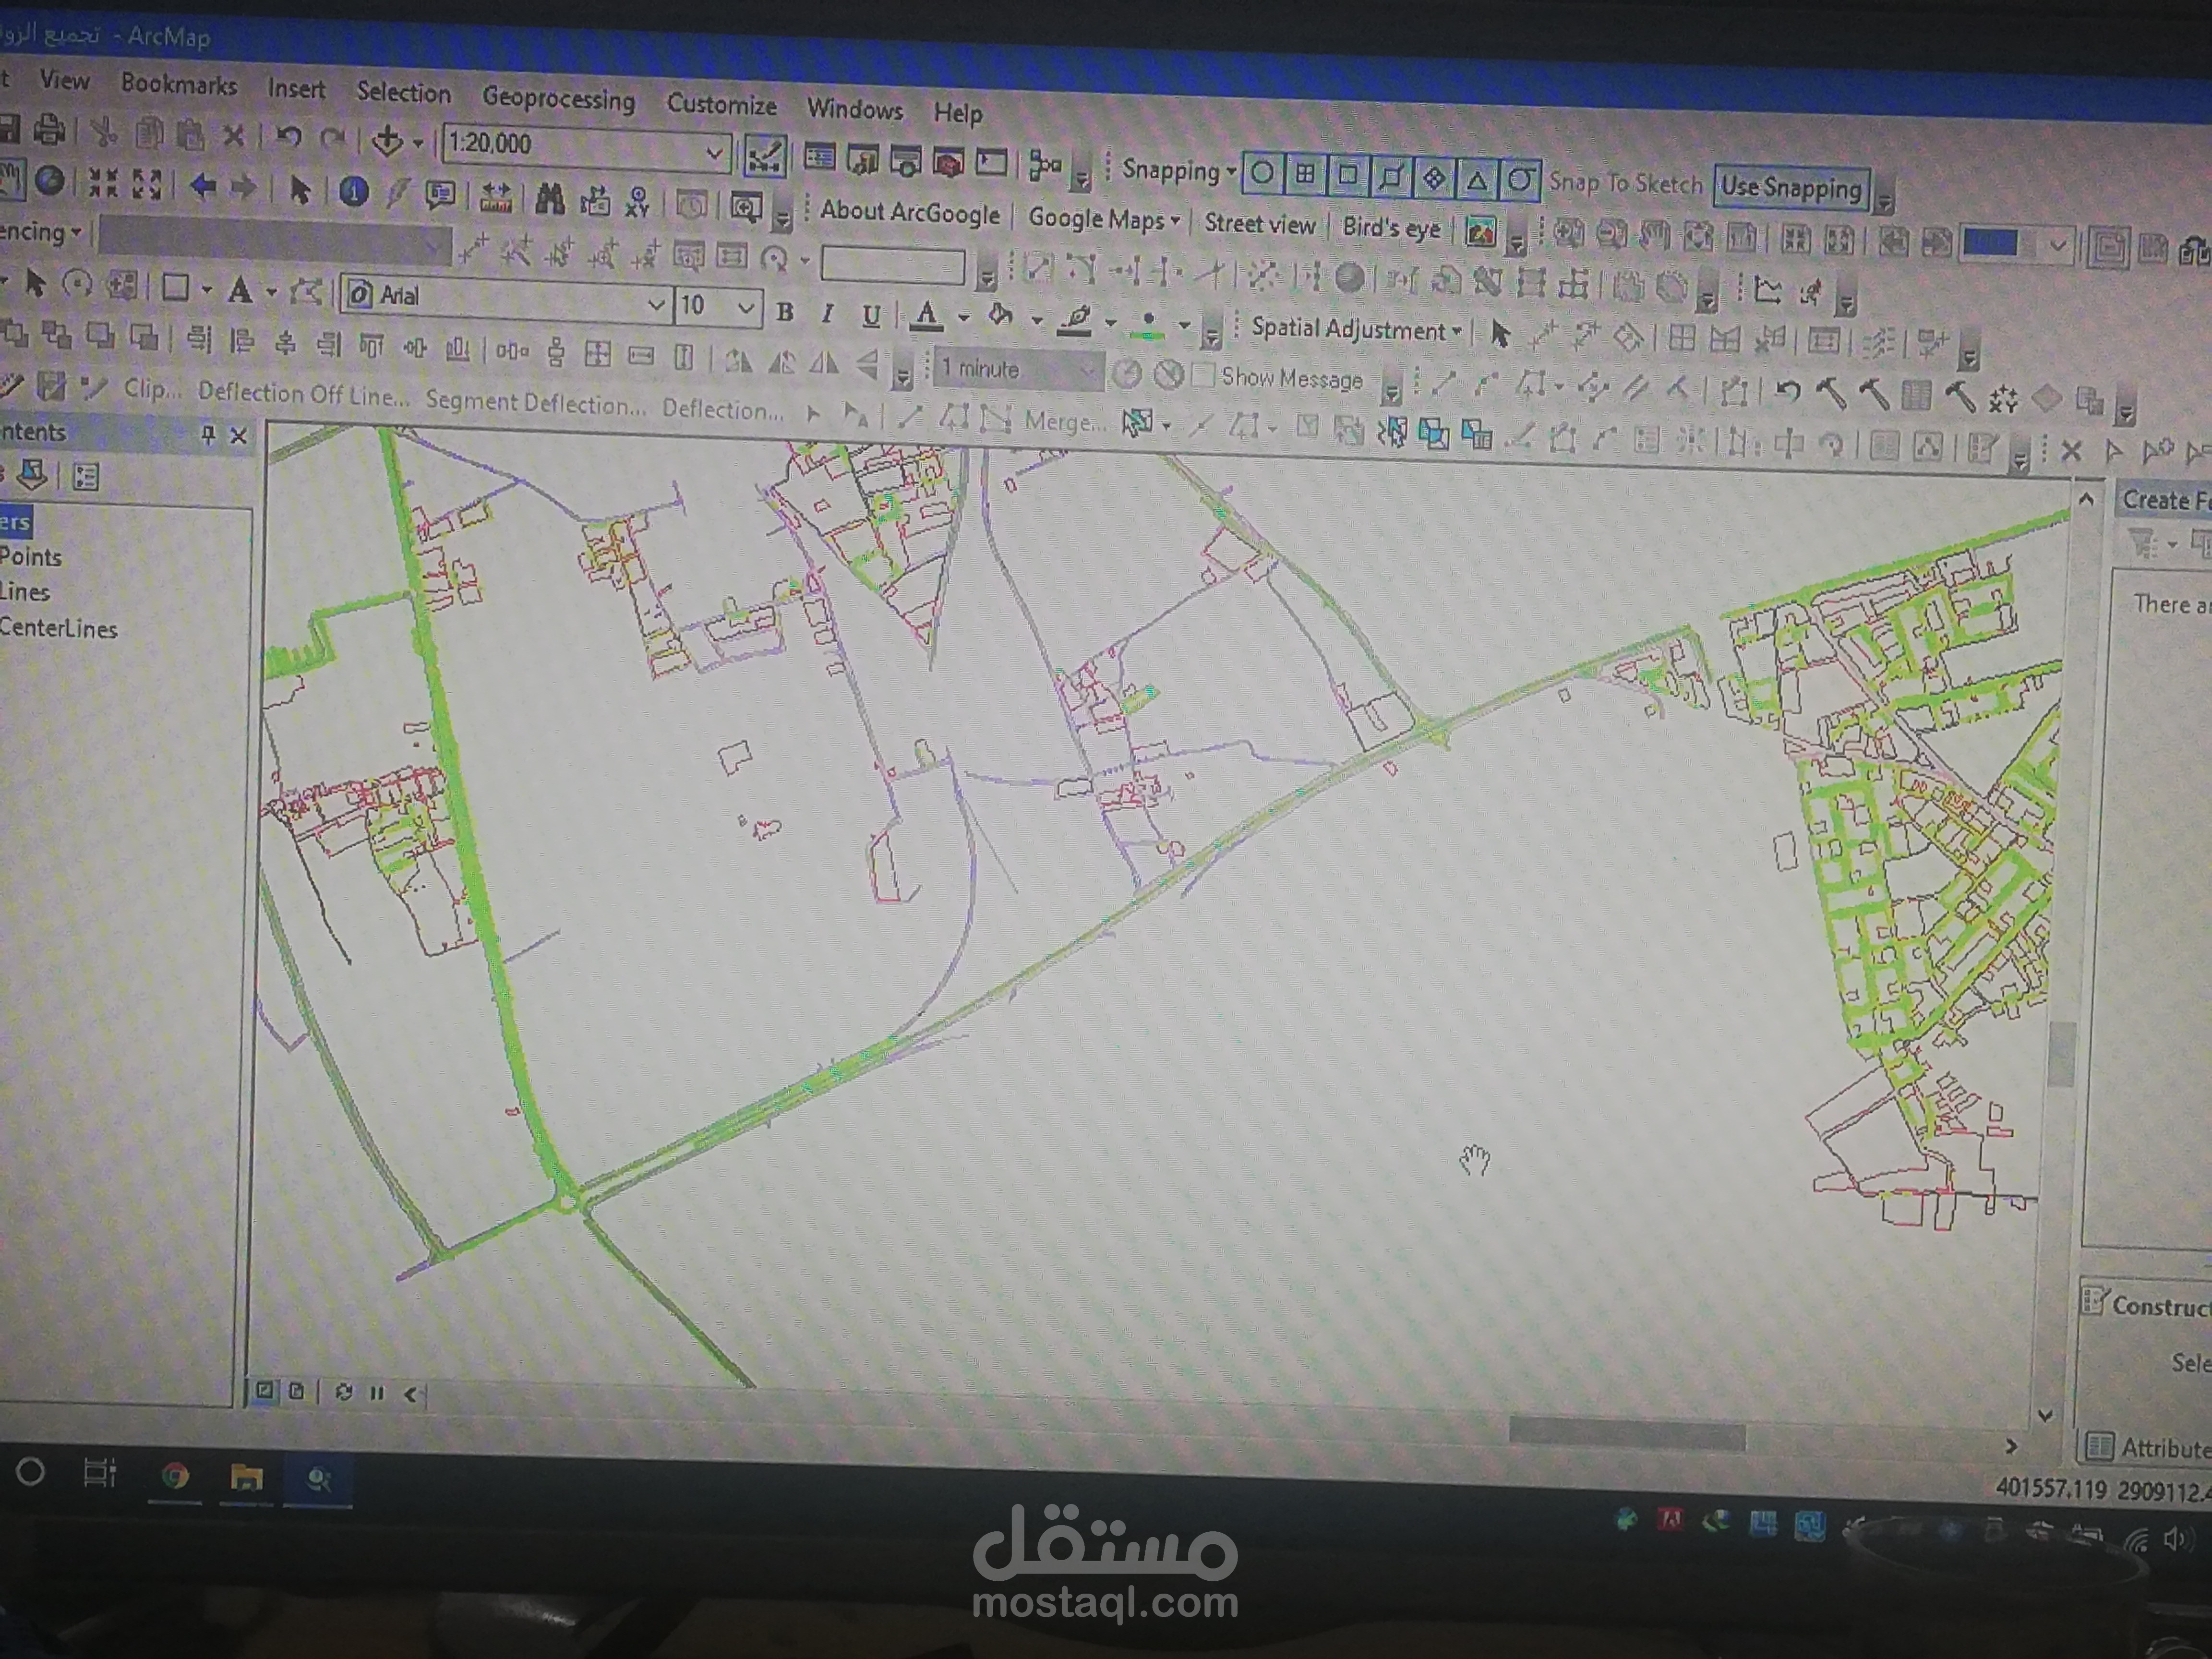Viewport: 2212px width, 1659px height.
Task: Select the Identify tool blue info icon
Action: (353, 192)
